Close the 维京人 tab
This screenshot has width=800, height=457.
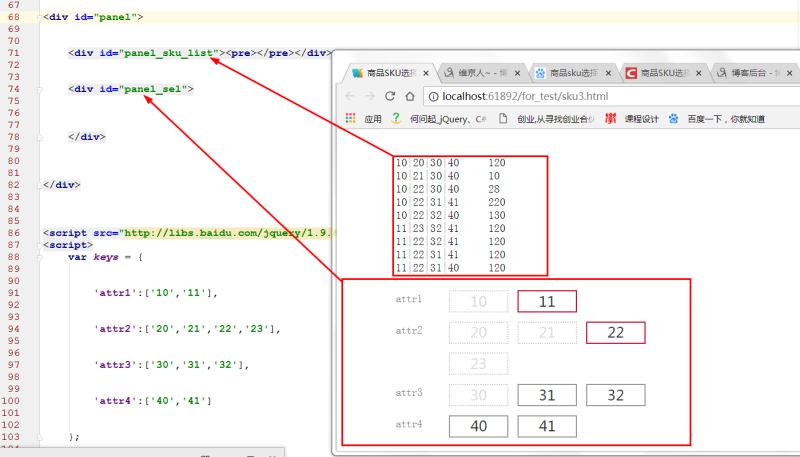point(517,73)
